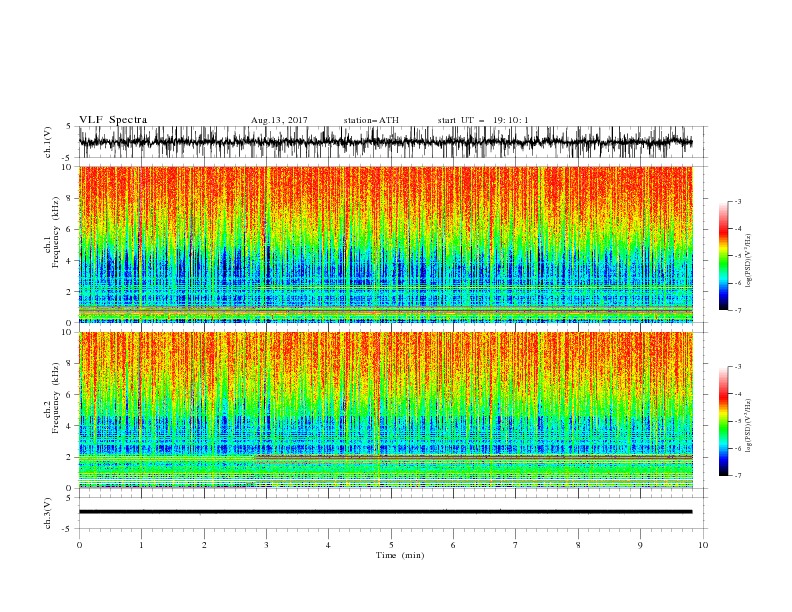
Task: Click the '0' tick label on the time axis
Action: click(79, 545)
